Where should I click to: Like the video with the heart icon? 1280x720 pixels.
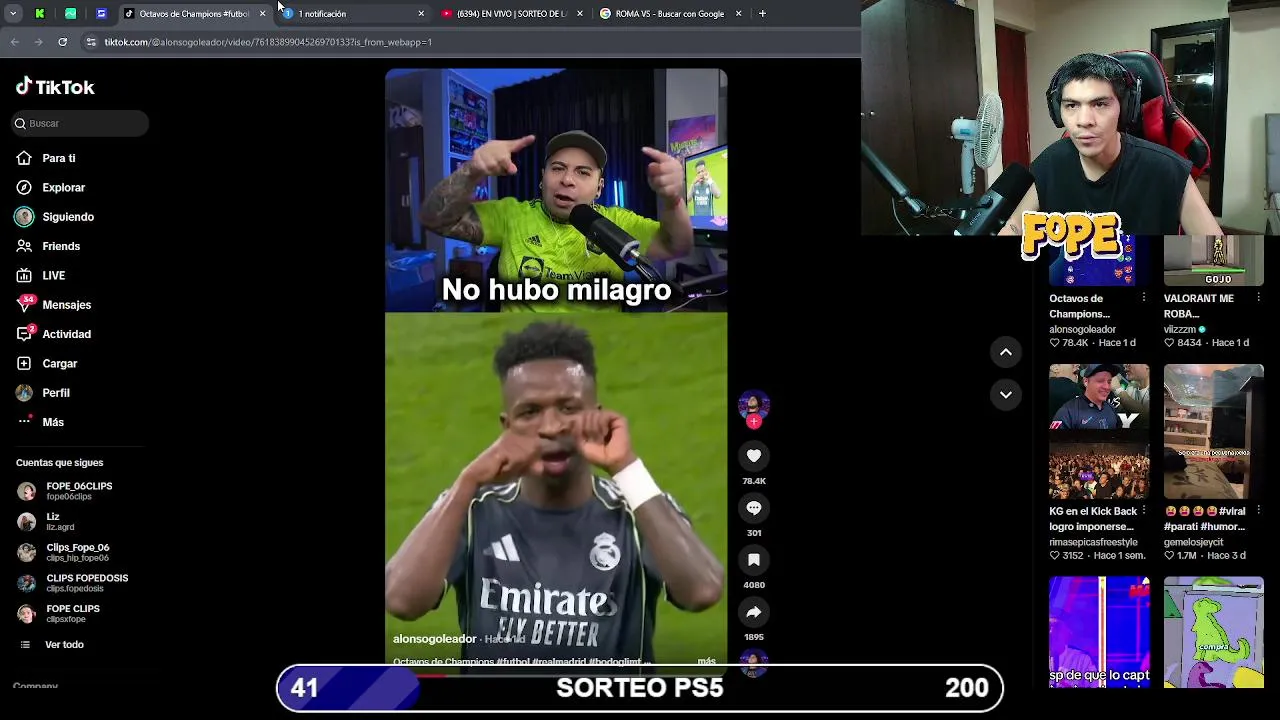[x=754, y=456]
